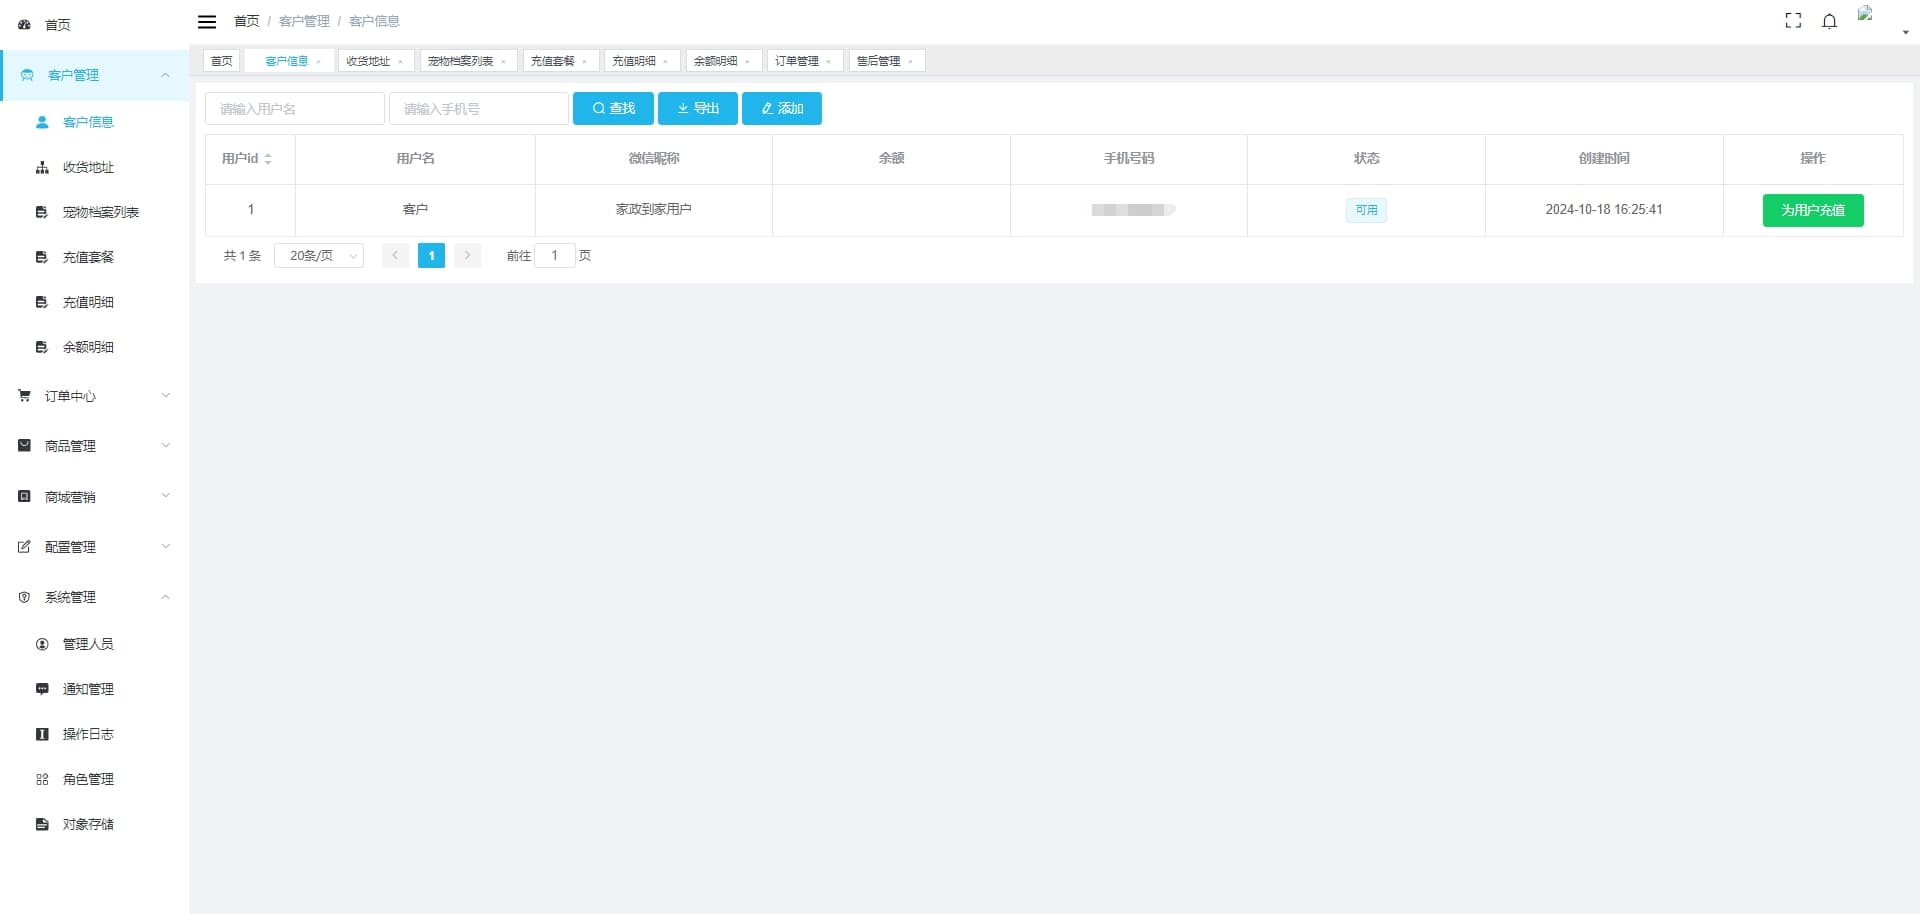Close the 售后管理 page tab
Screen dimensions: 1920x919
911,62
